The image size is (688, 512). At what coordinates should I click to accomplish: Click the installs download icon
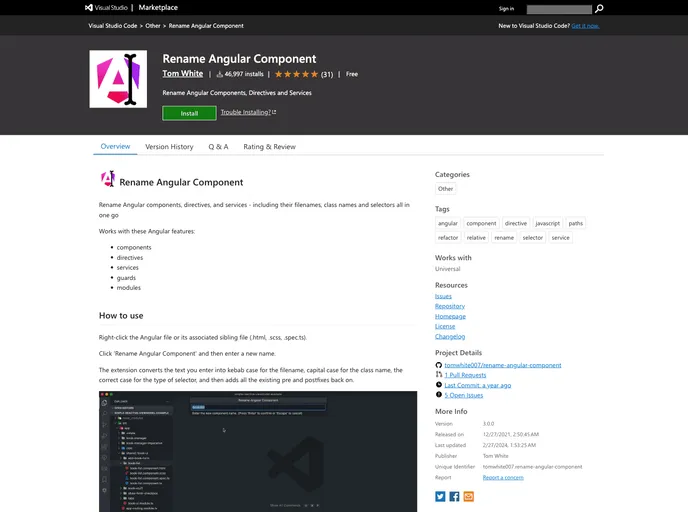coord(219,74)
